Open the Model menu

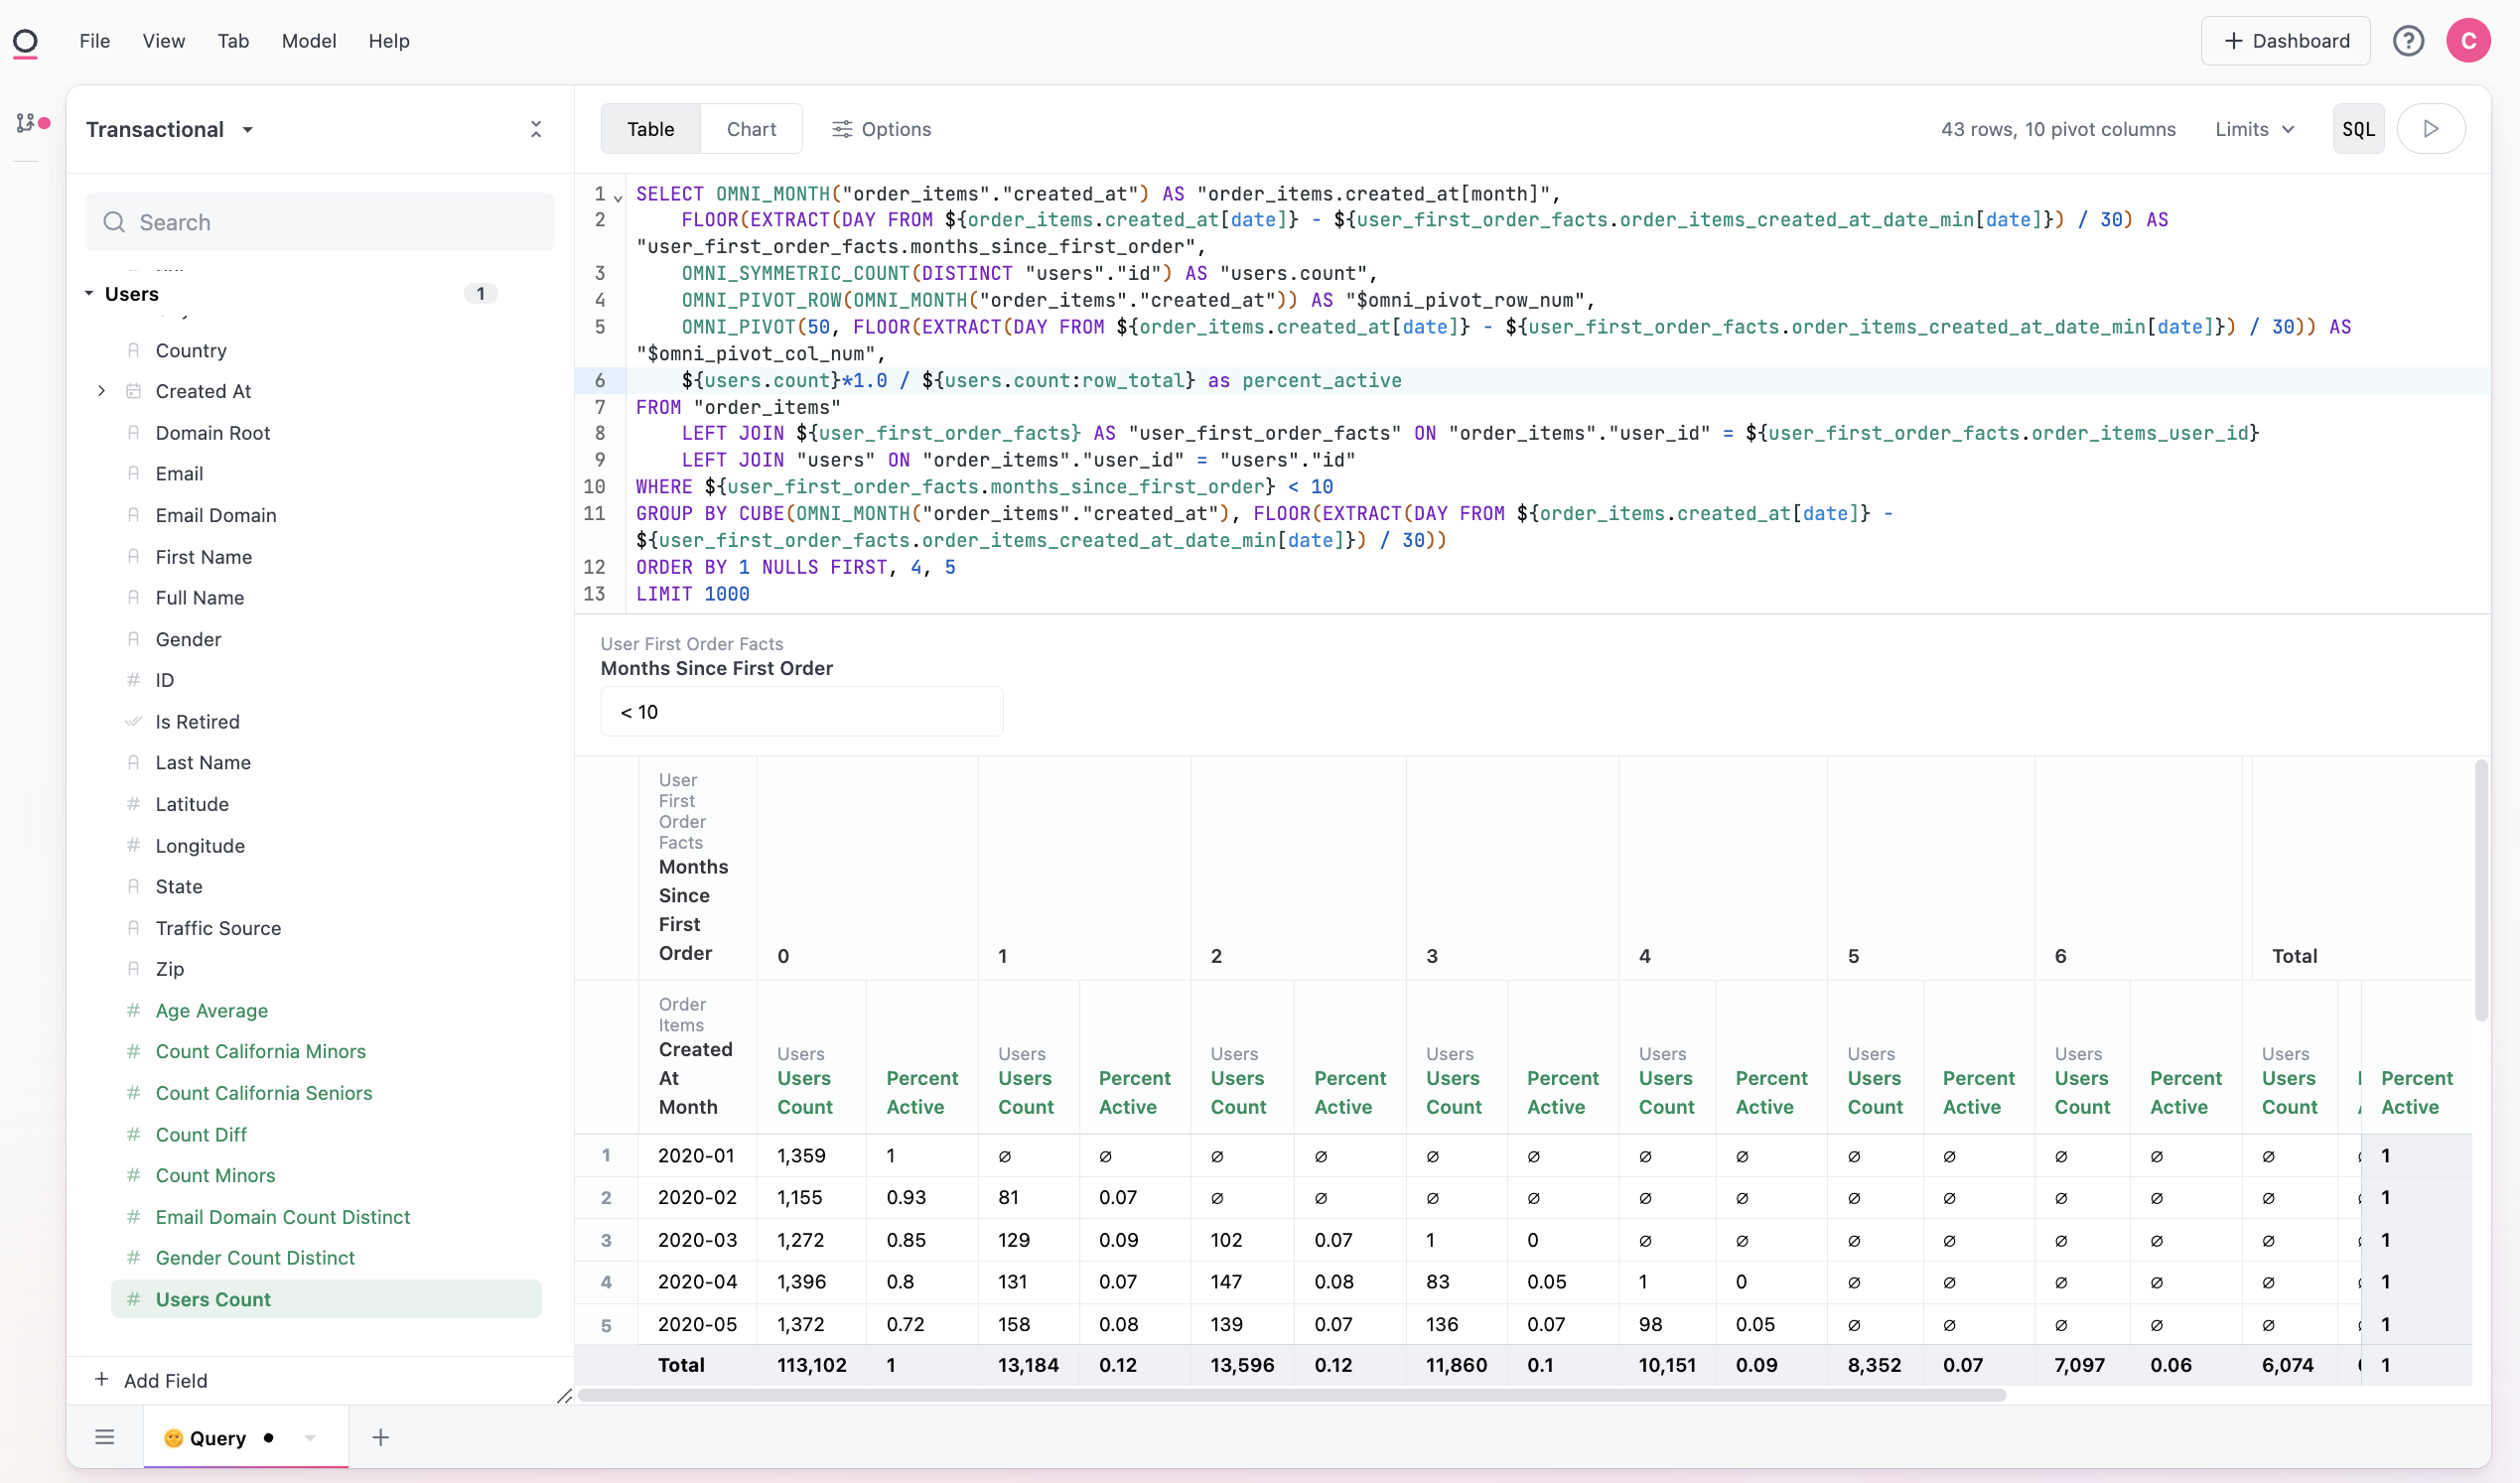[x=308, y=41]
